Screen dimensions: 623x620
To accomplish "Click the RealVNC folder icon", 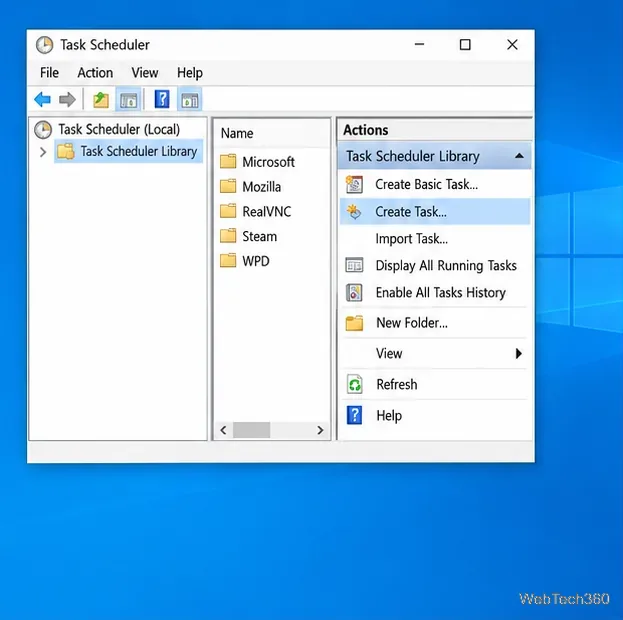I will [228, 211].
